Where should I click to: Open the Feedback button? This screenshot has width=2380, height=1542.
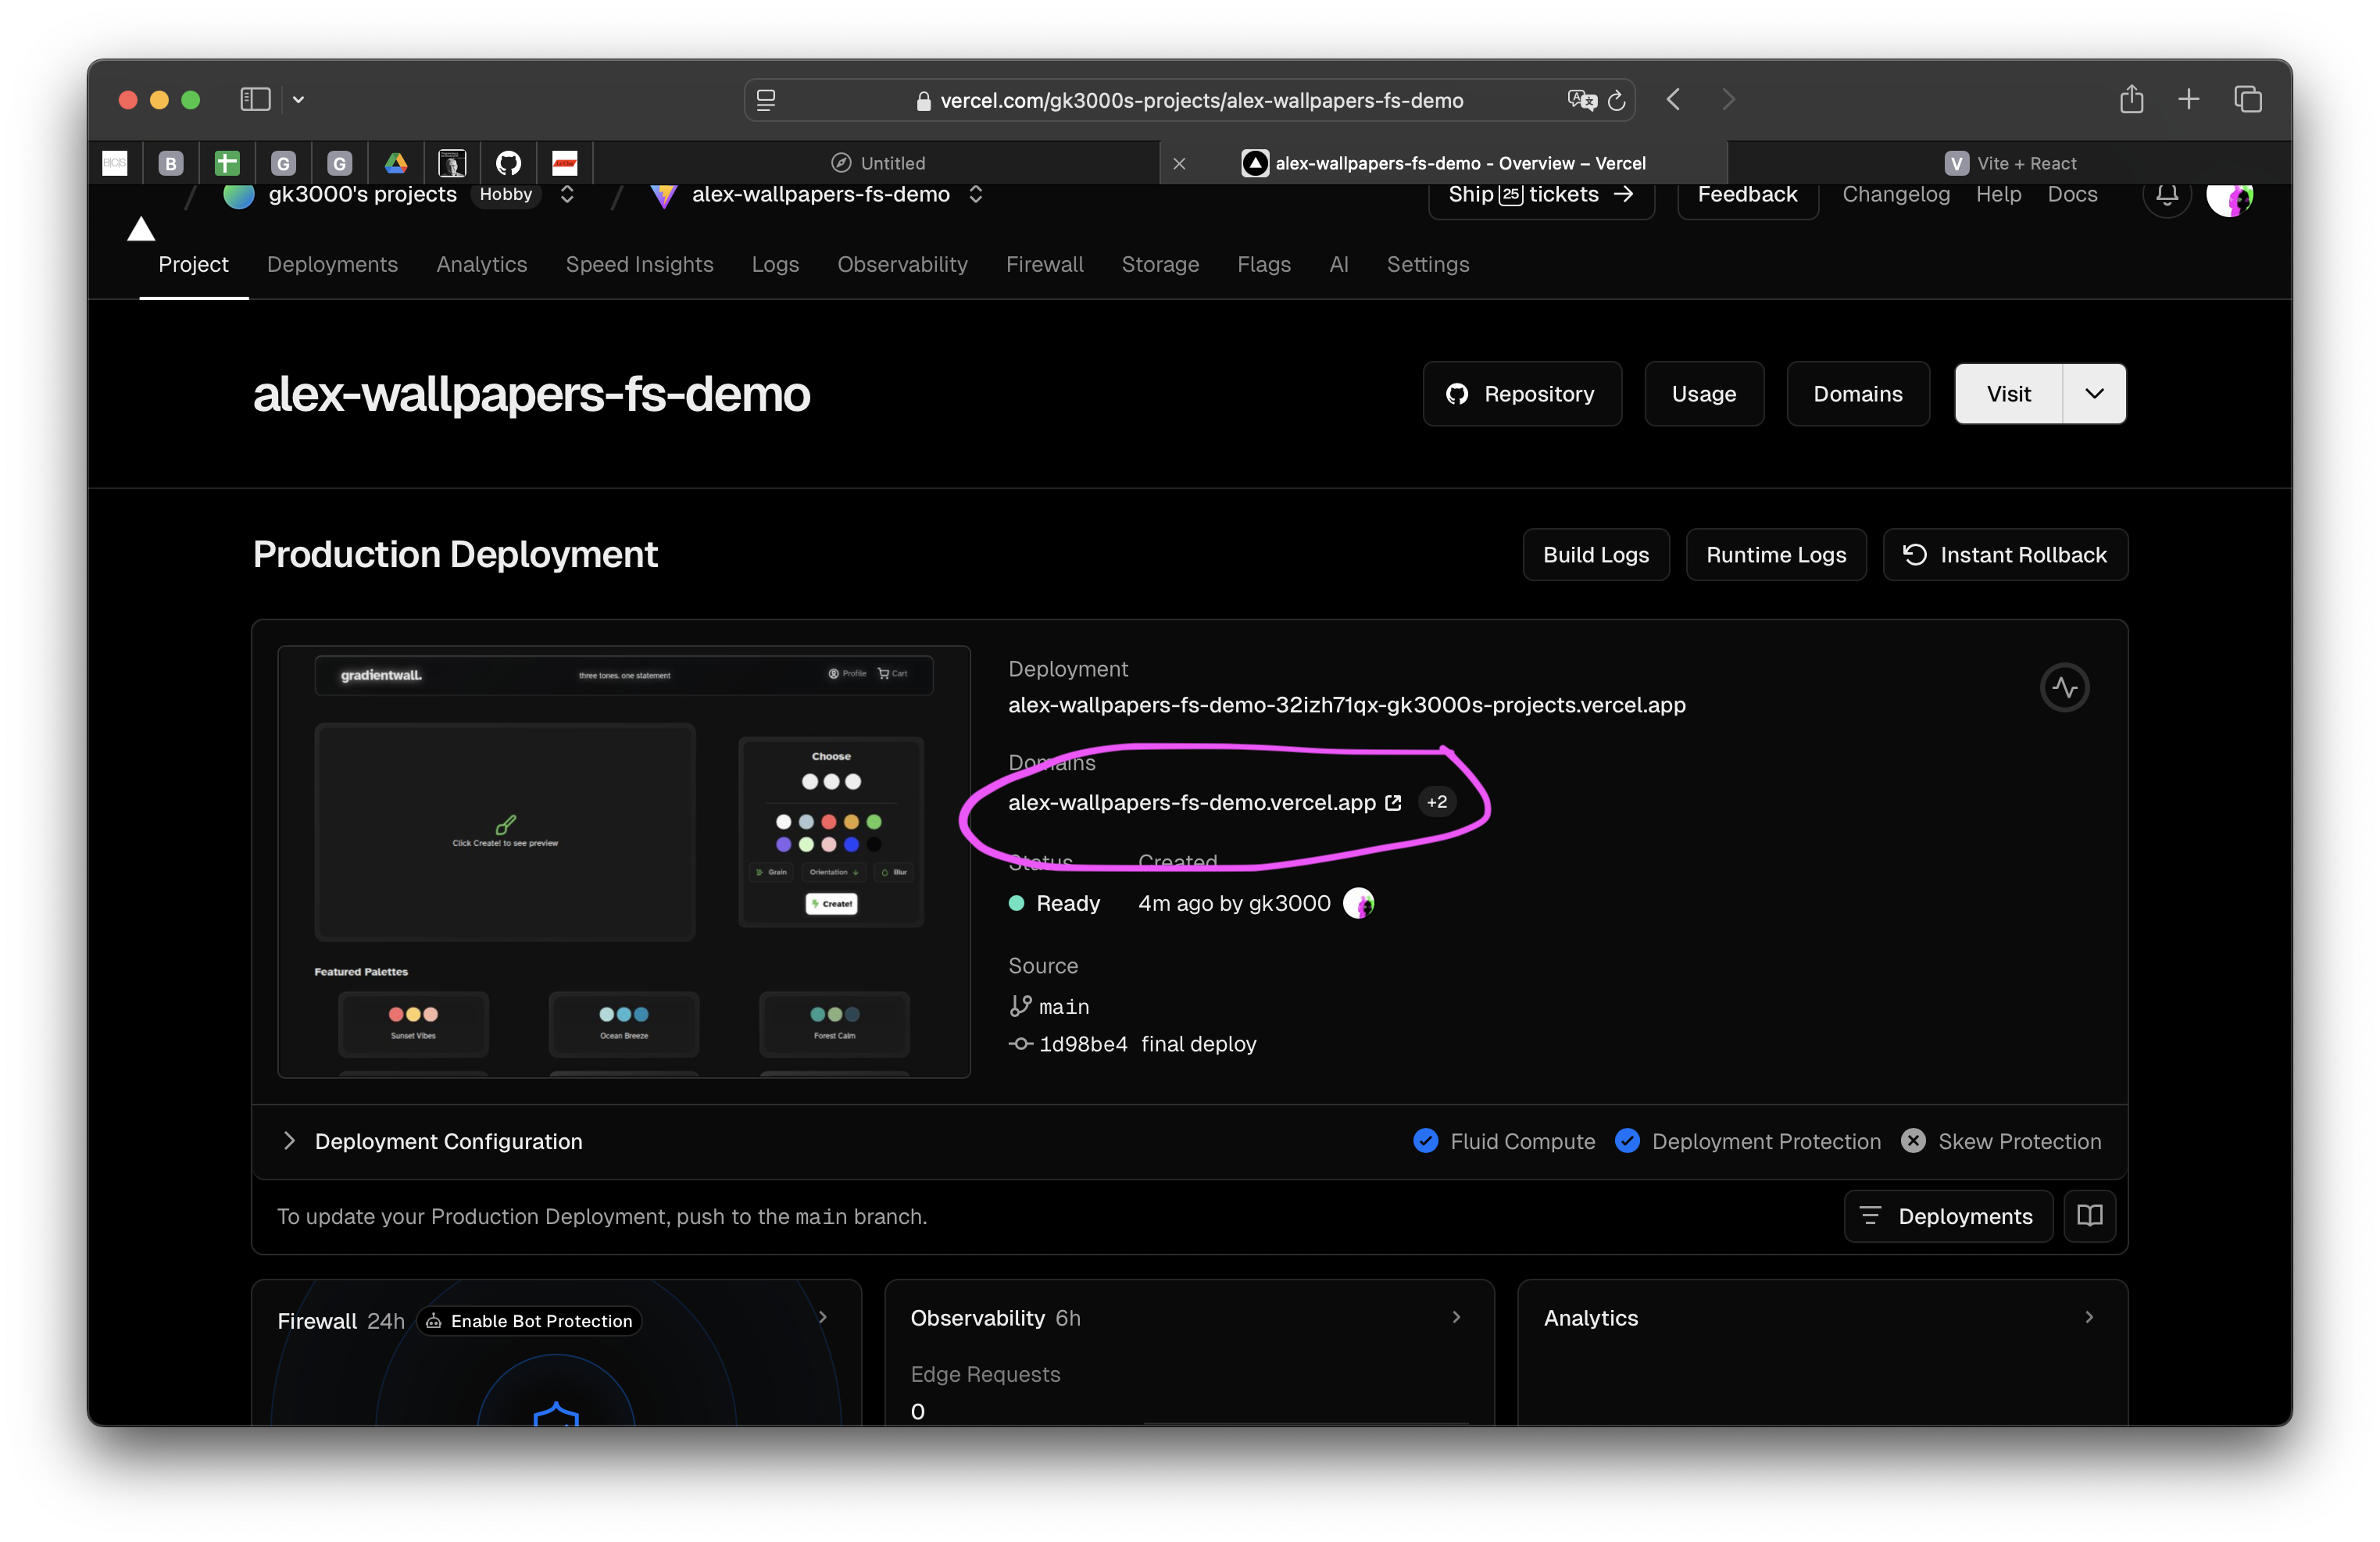click(x=1747, y=195)
